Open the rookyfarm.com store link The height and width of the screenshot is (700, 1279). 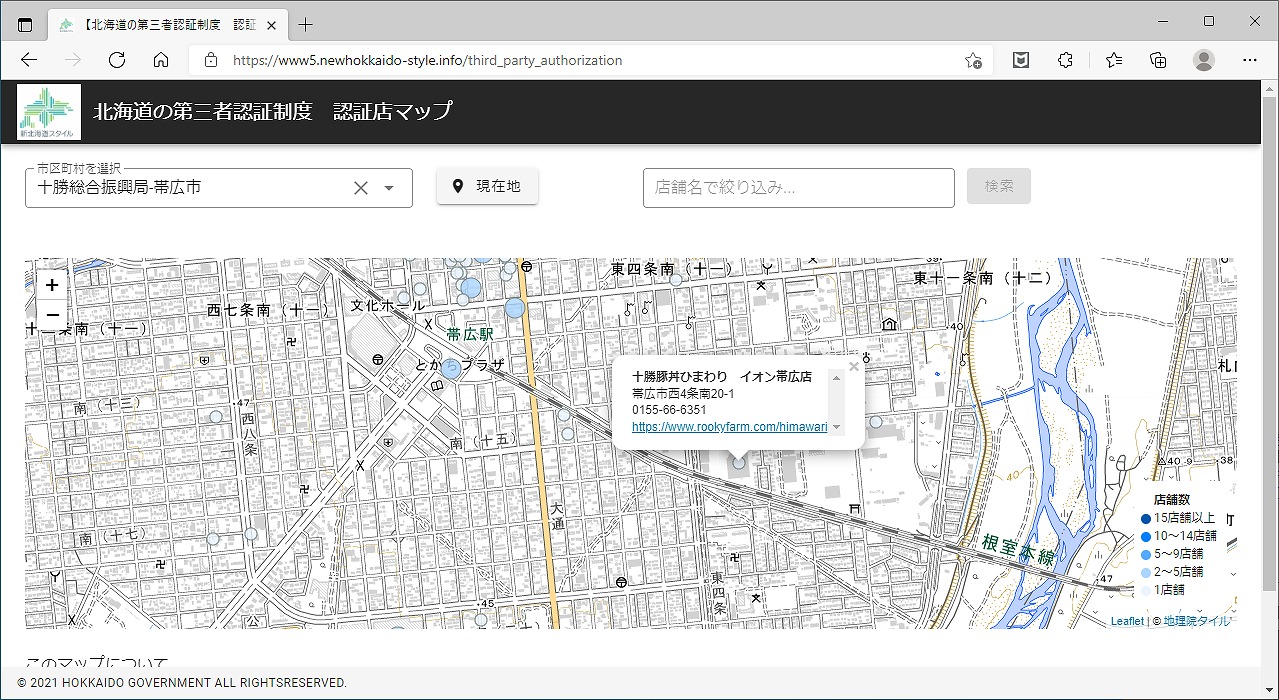(x=729, y=426)
